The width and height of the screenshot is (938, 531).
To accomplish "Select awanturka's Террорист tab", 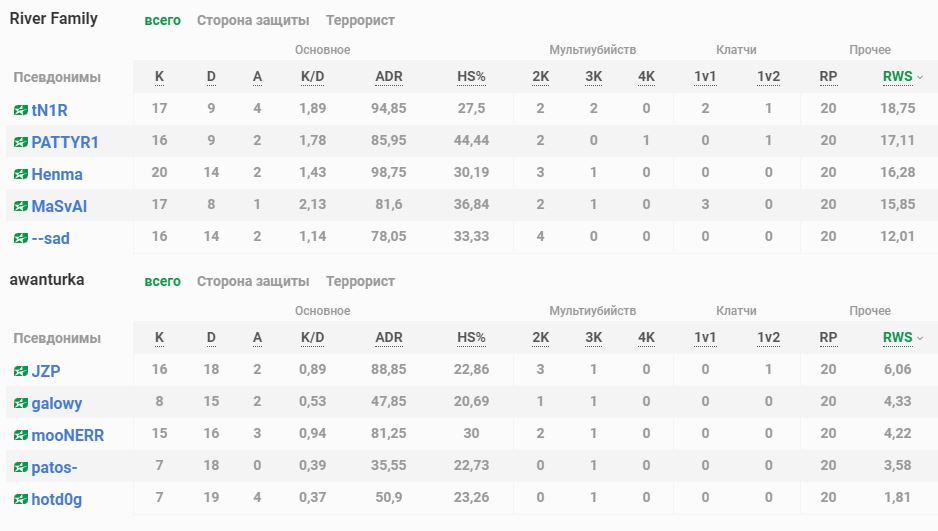I will 360,281.
